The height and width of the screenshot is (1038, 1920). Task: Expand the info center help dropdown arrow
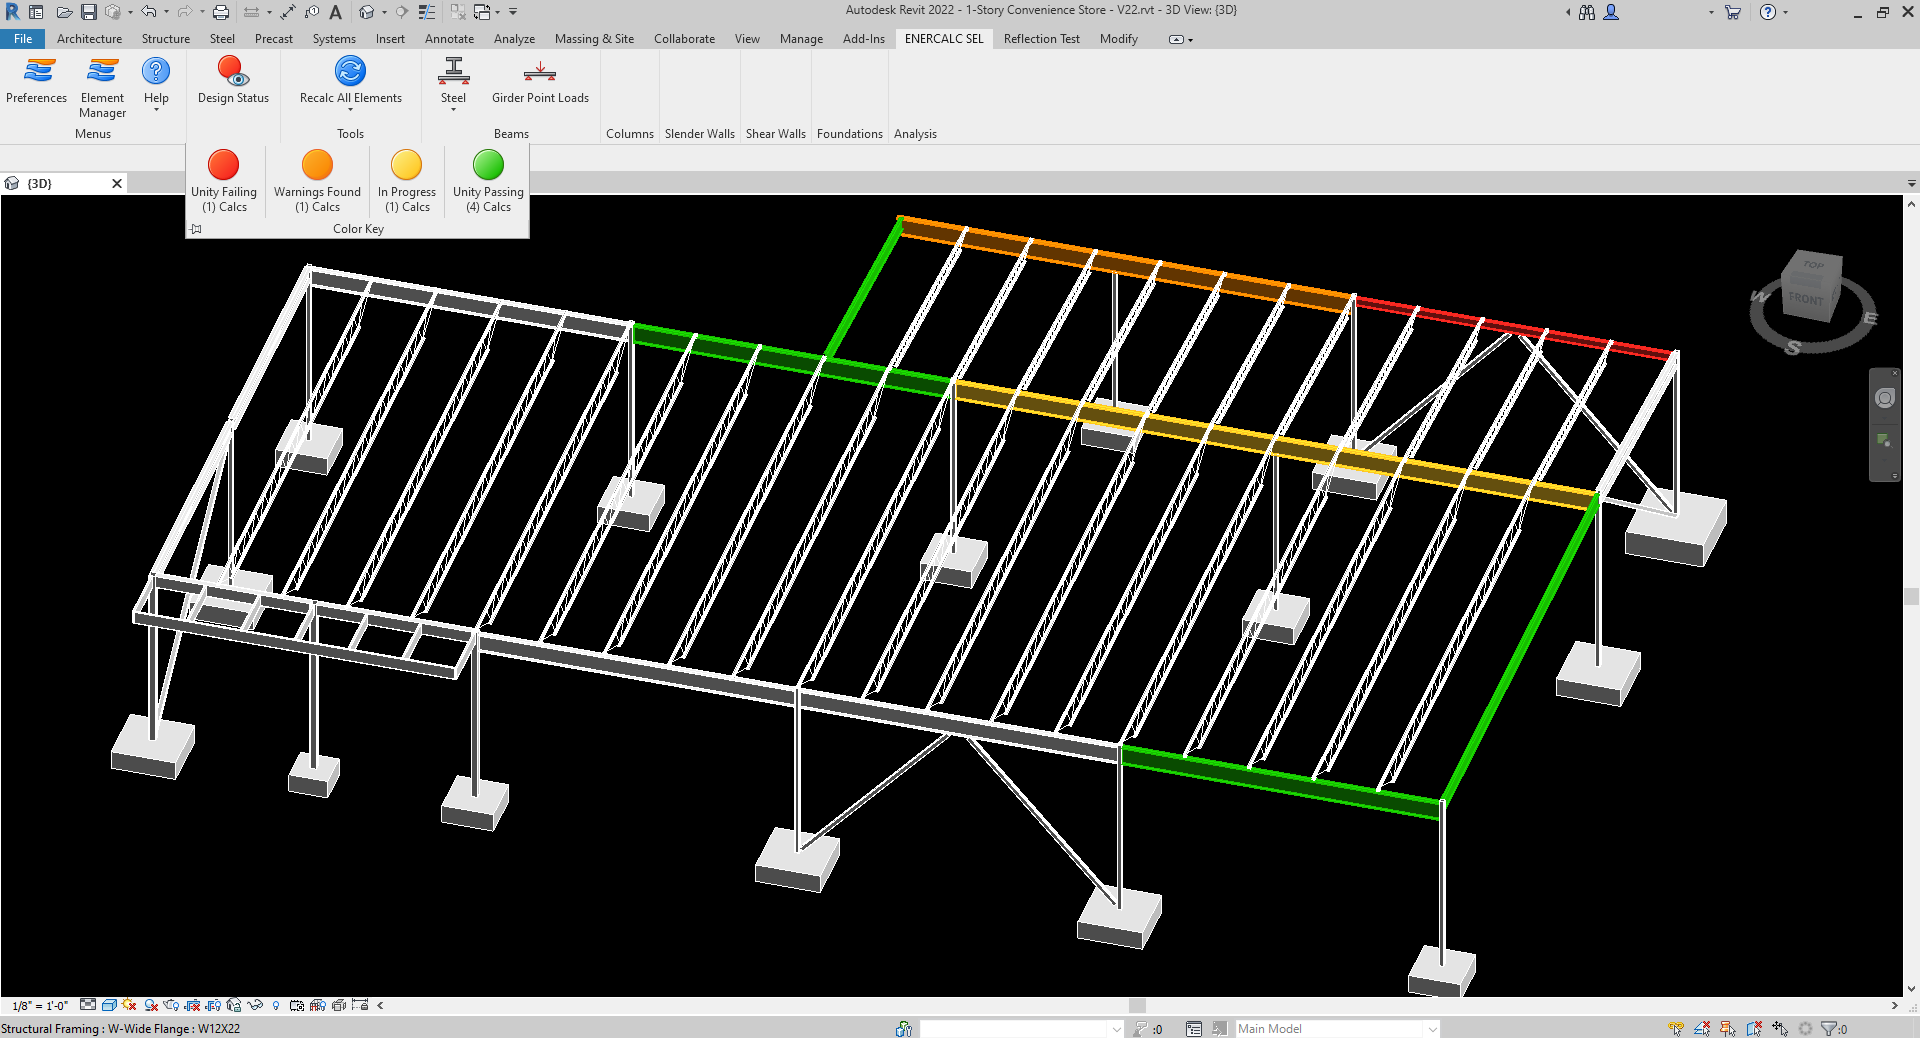[1785, 12]
